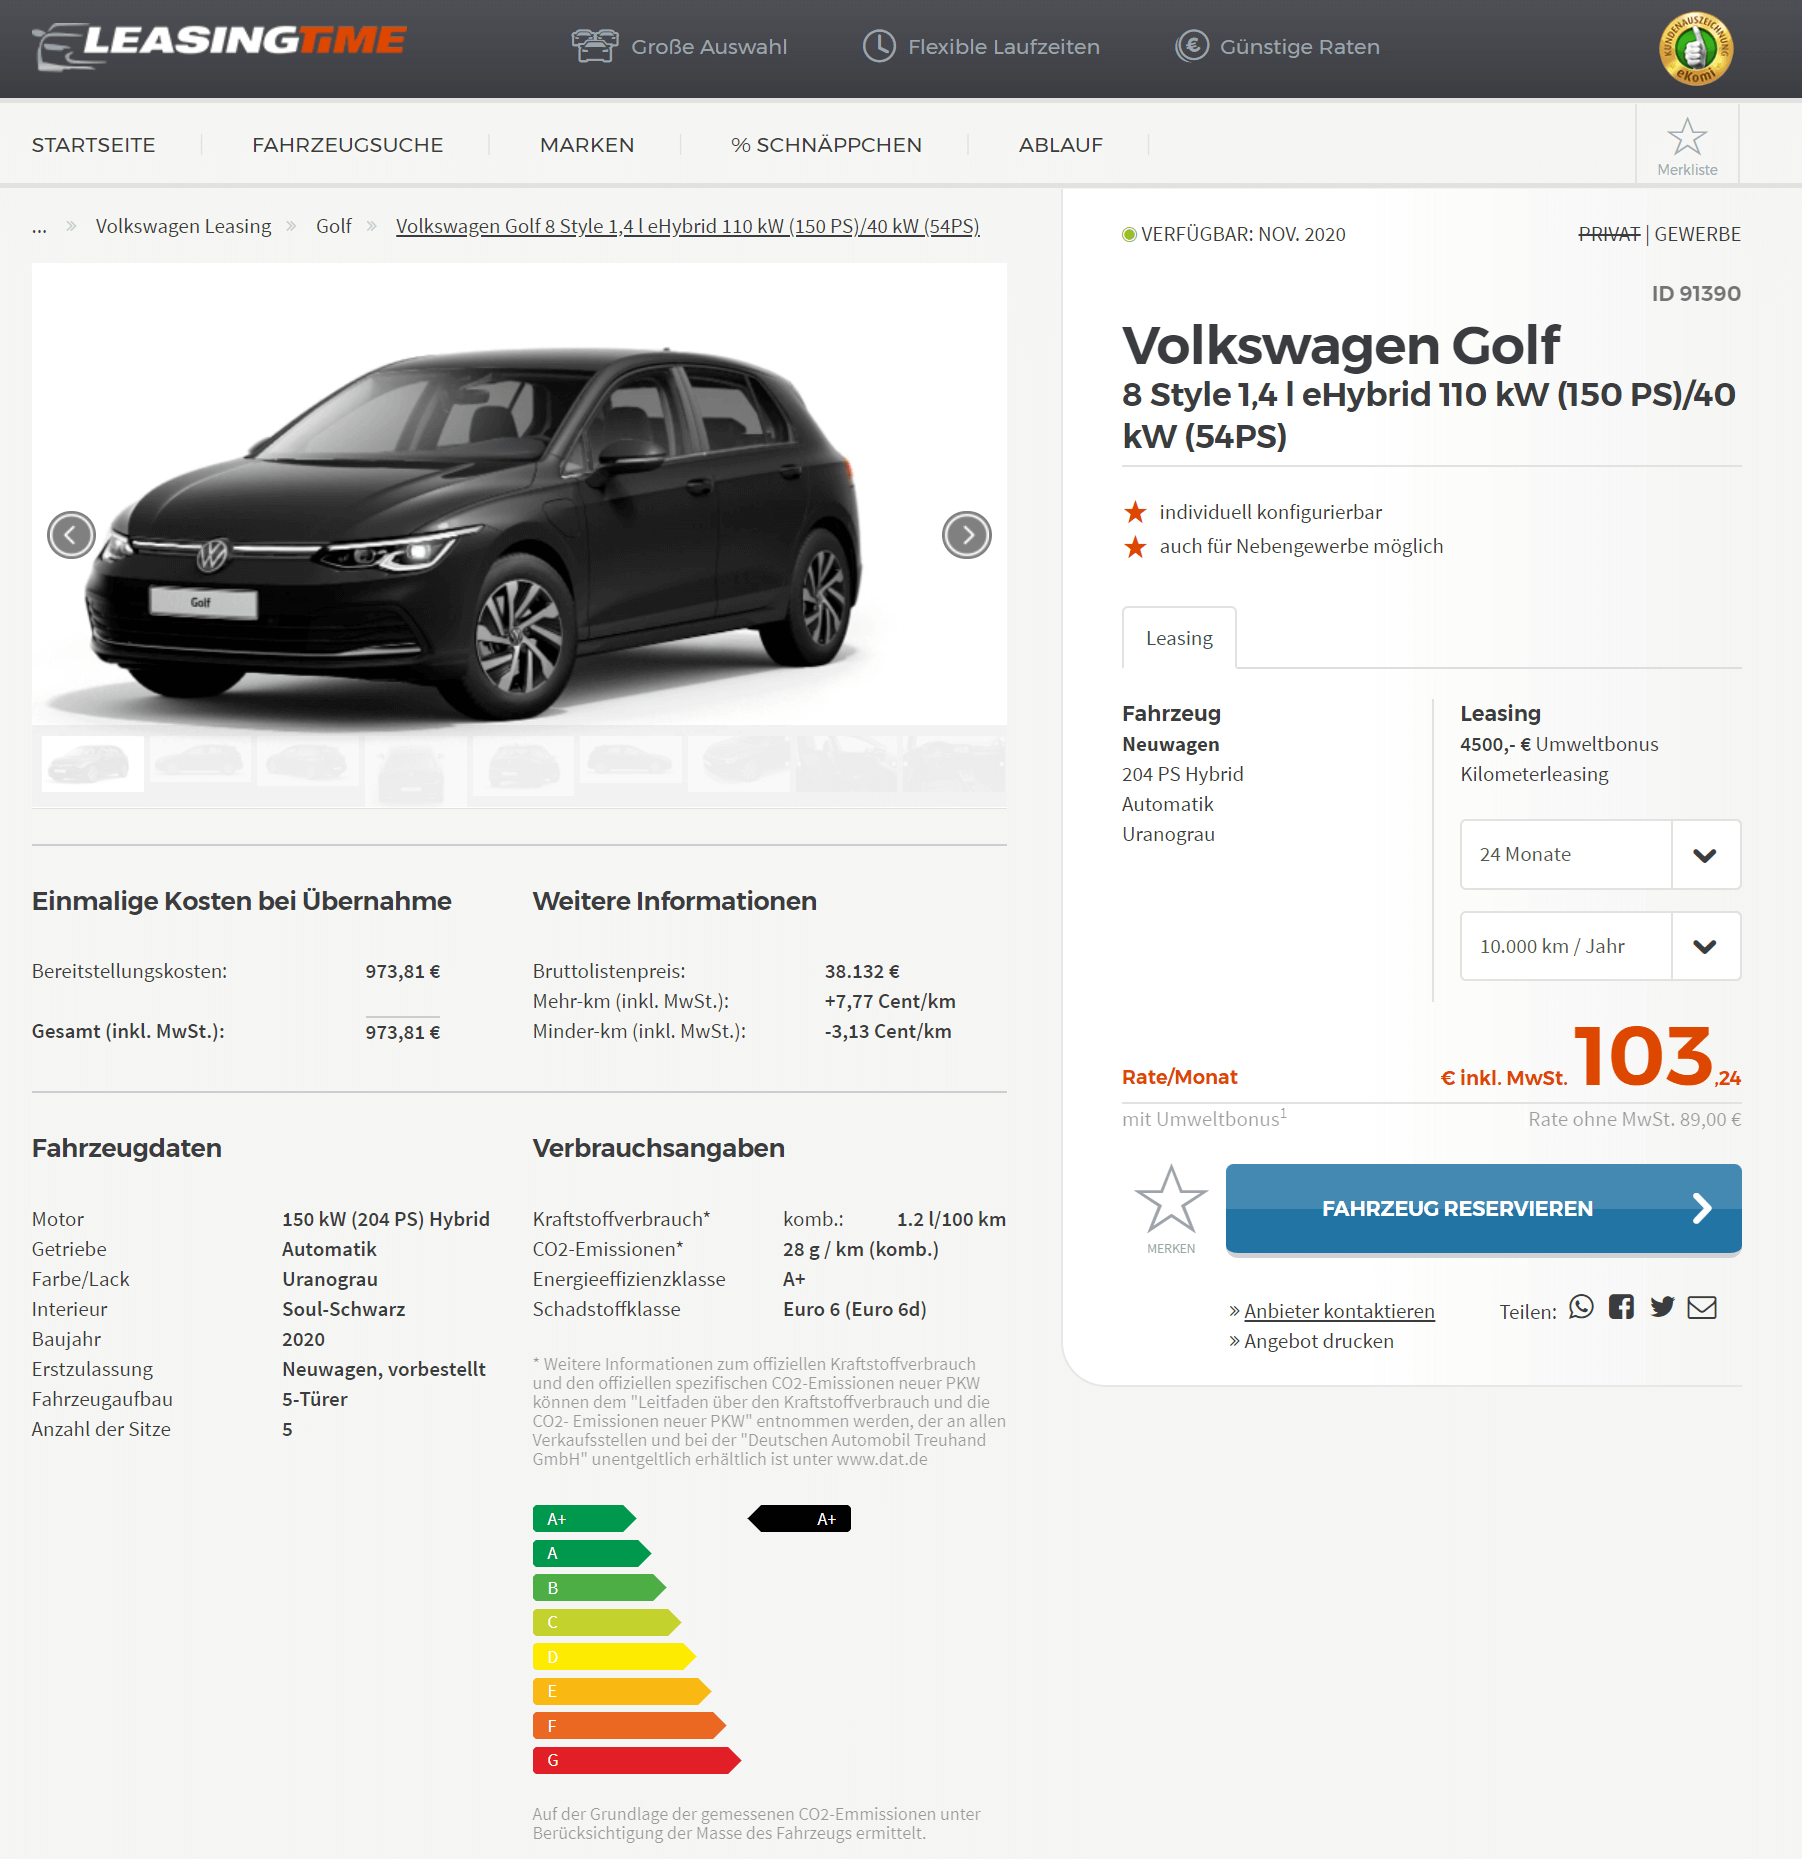Open the 10.000 km / Jahr dropdown
1802x1859 pixels.
1600,946
